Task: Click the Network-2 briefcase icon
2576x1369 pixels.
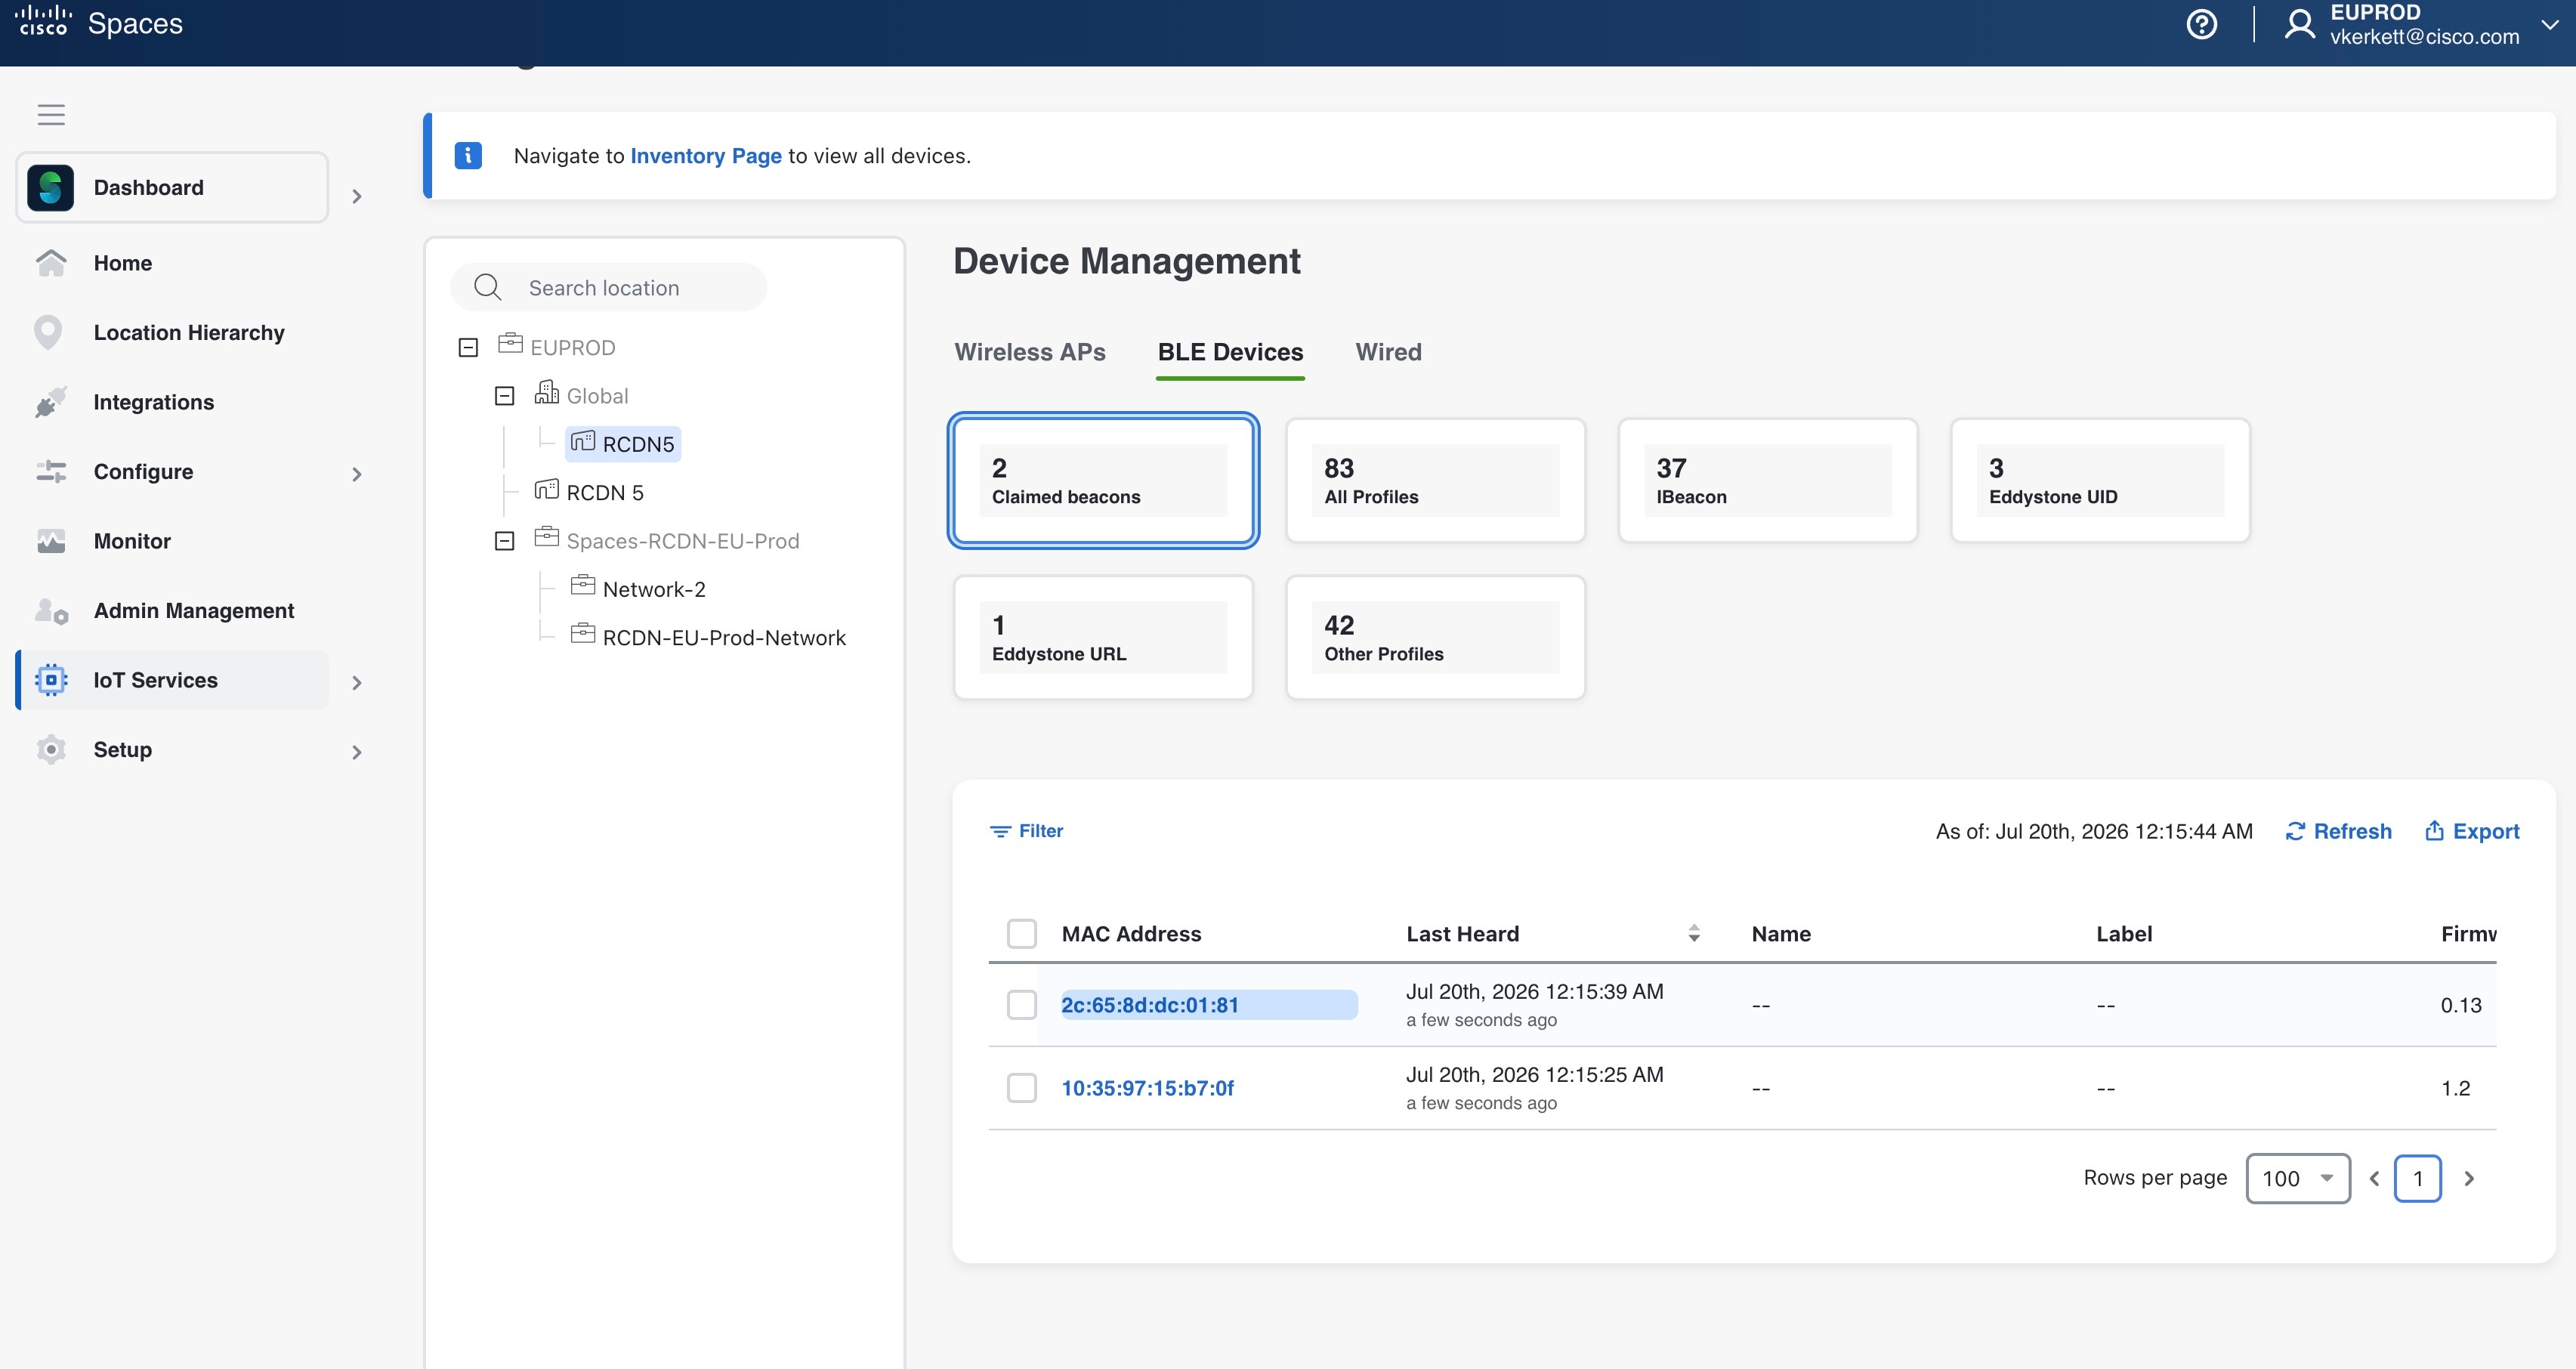Action: [582, 585]
